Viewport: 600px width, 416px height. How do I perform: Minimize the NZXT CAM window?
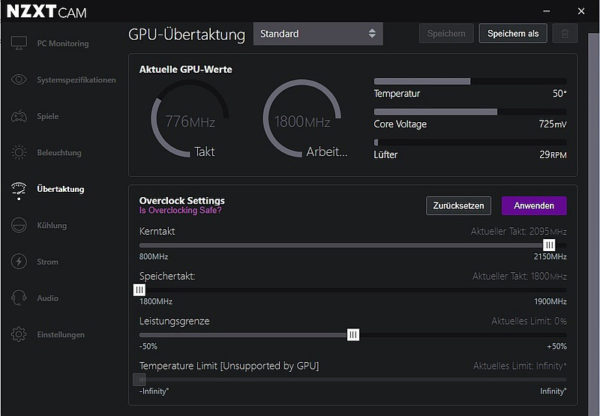pyautogui.click(x=546, y=11)
